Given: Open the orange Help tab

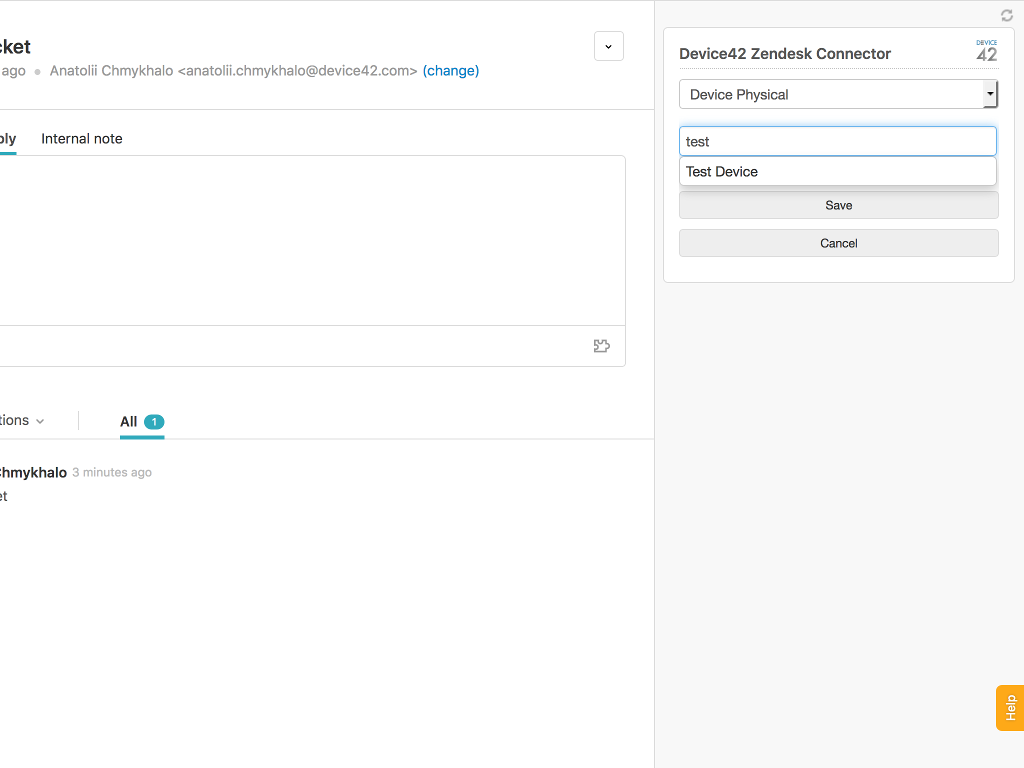Looking at the screenshot, I should tap(1009, 707).
